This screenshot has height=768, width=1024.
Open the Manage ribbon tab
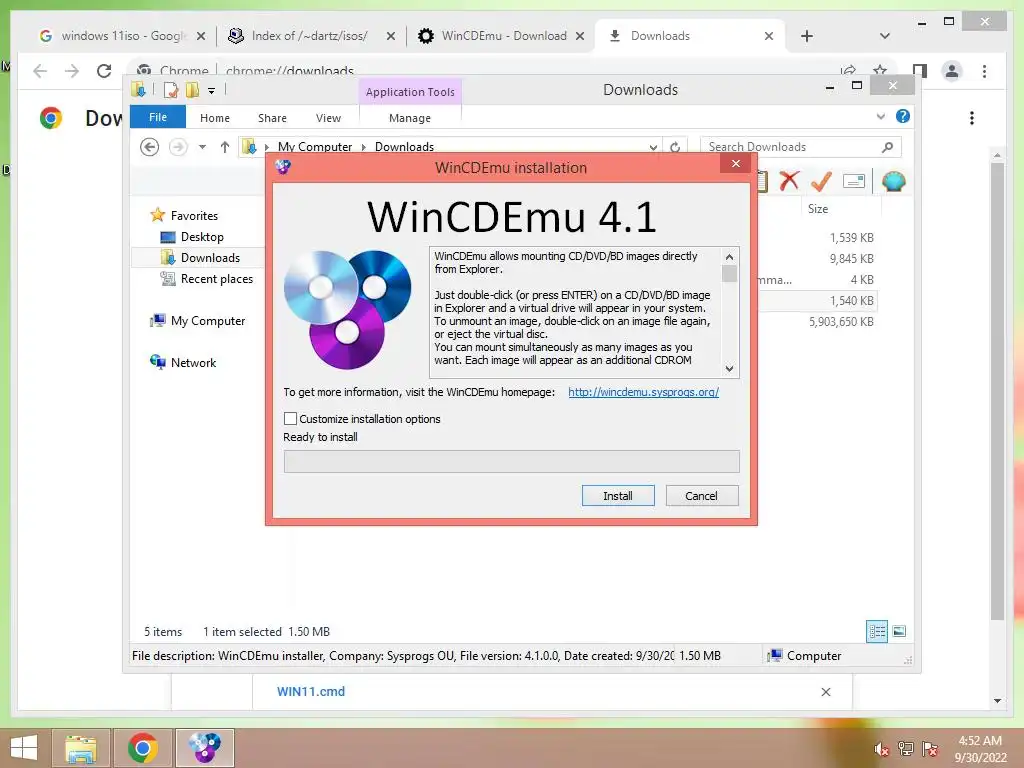[x=409, y=118]
